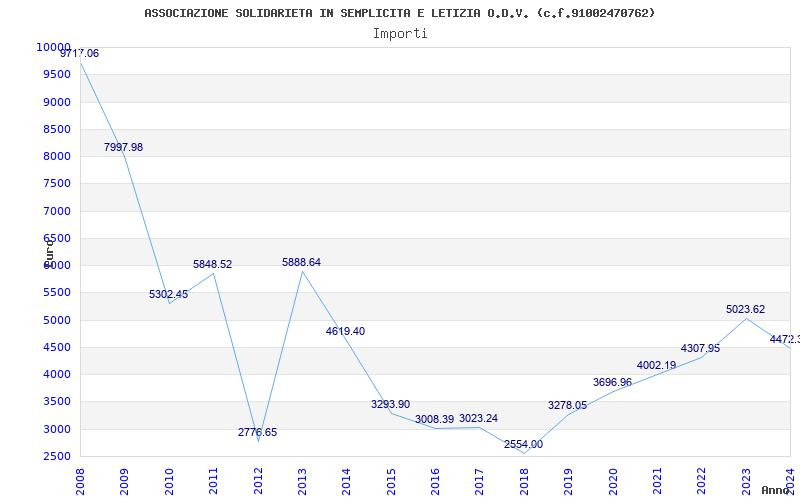The height and width of the screenshot is (500, 800).
Task: Click the 'Importi' subtitle
Action: pos(400,34)
